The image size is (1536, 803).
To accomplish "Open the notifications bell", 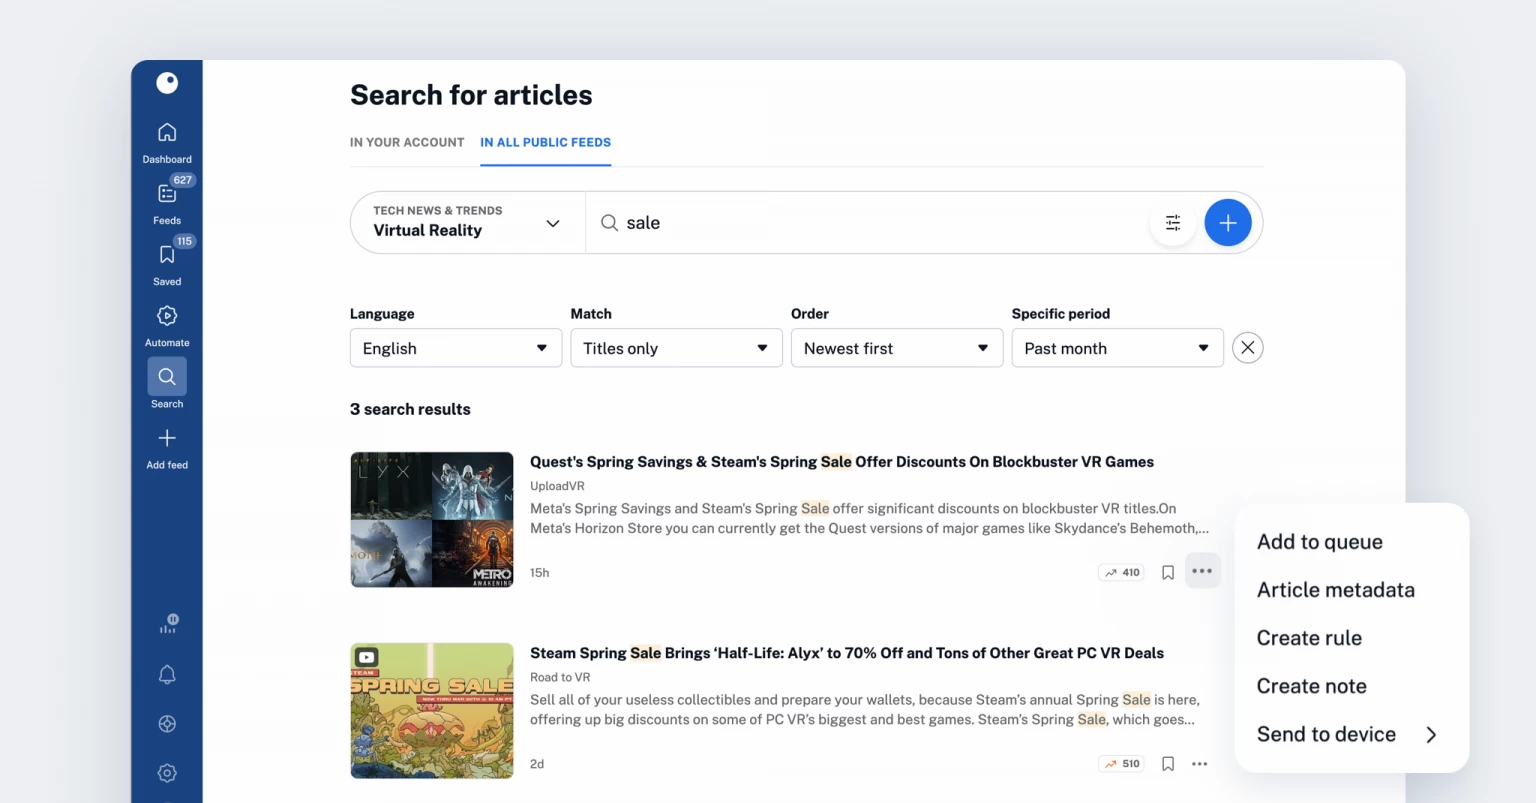I will pos(166,674).
